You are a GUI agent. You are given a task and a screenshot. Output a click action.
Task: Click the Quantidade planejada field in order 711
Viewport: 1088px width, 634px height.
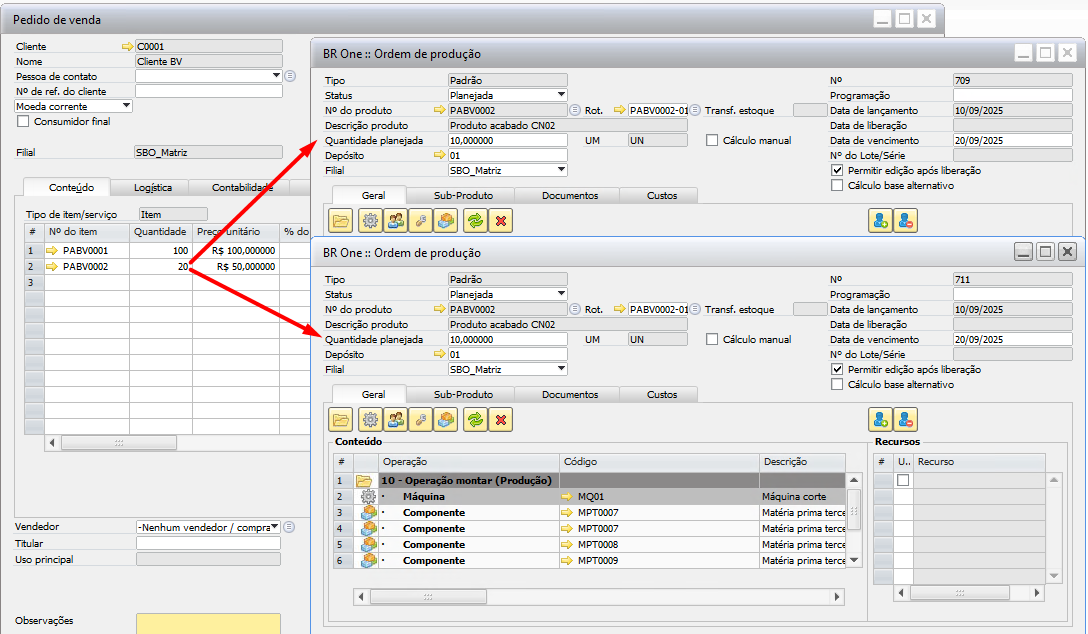(507, 340)
